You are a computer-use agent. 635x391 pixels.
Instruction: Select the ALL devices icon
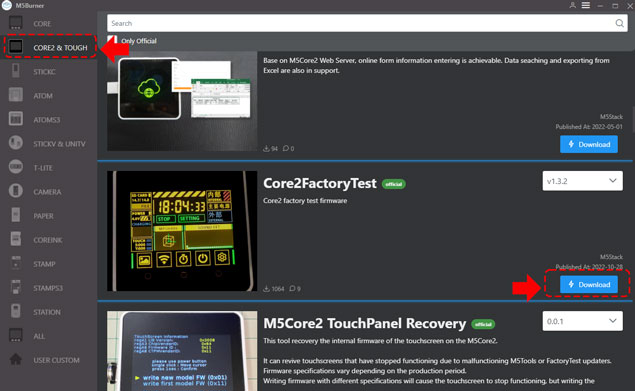click(16, 335)
